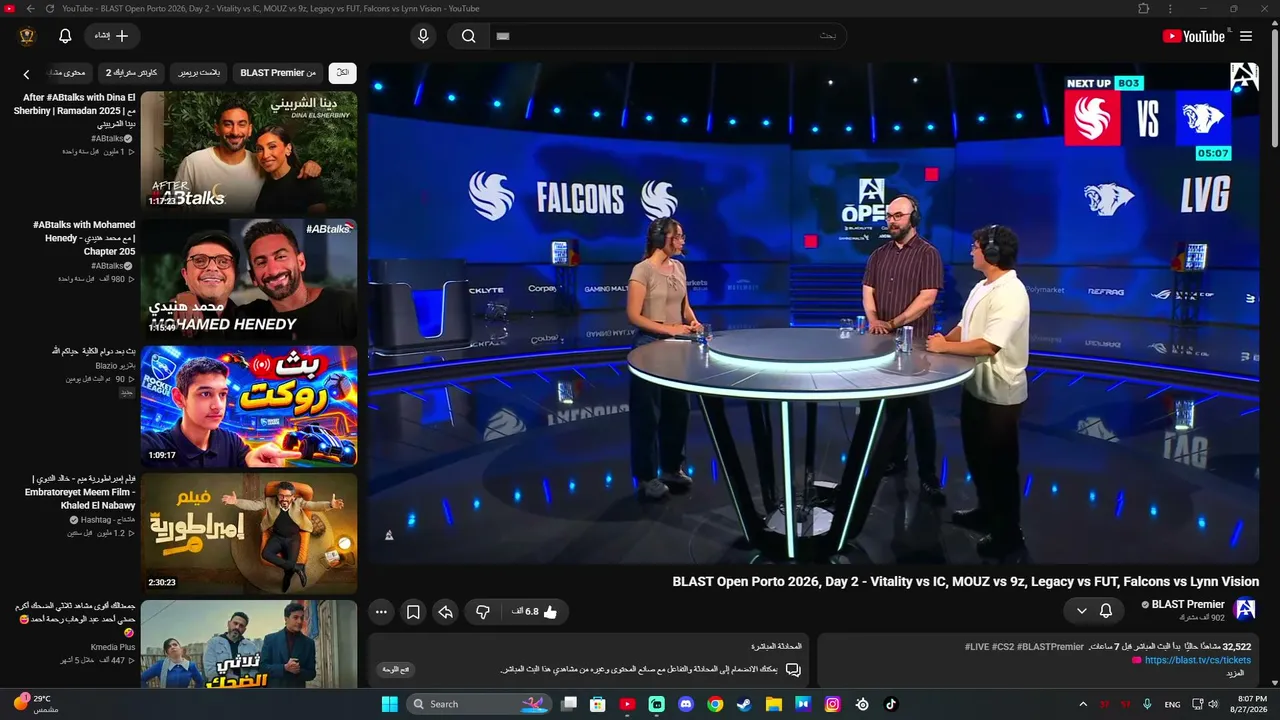Image resolution: width=1280 pixels, height=720 pixels.
Task: Open the Rocket League stream thumbnail
Action: coord(249,405)
